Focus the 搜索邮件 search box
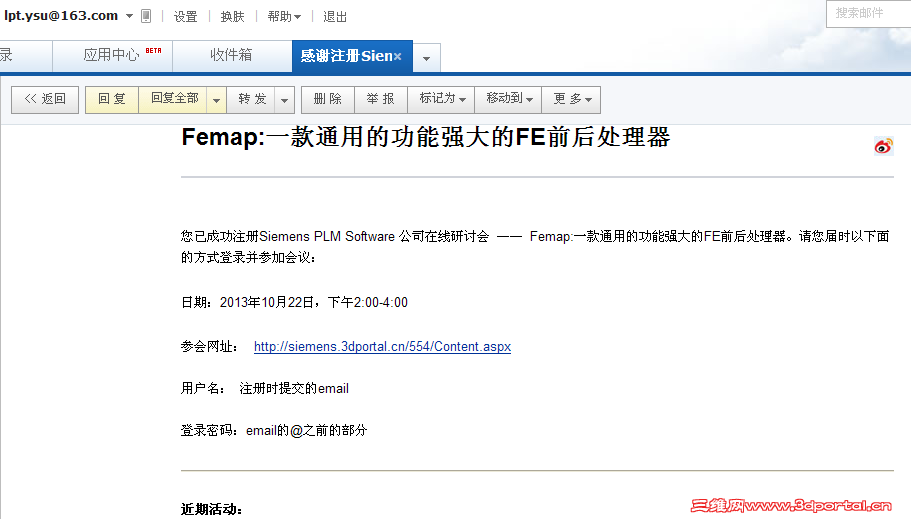Viewport: 911px width, 519px height. coord(869,13)
